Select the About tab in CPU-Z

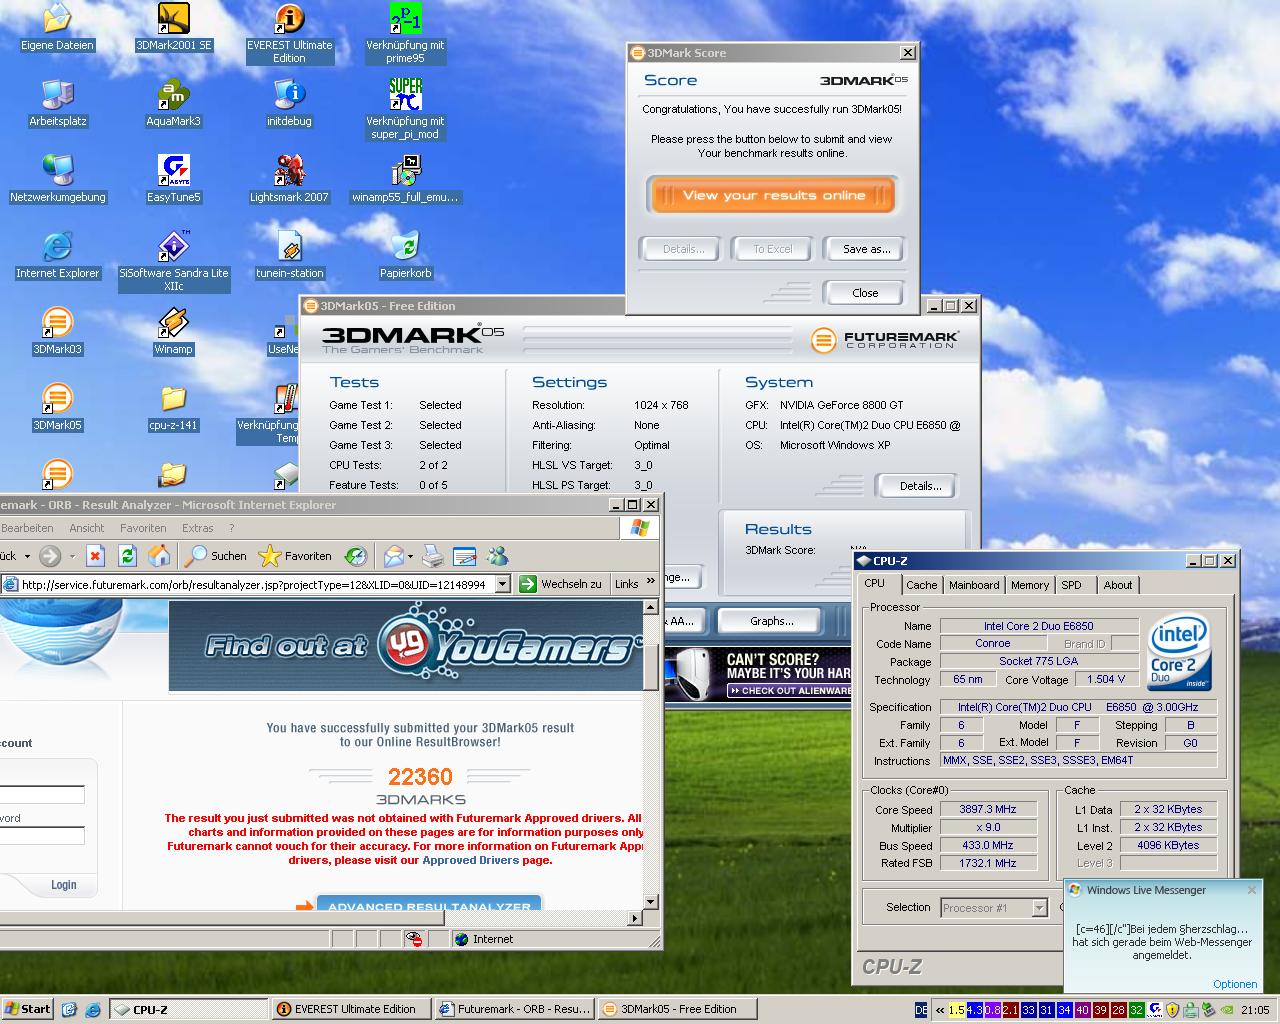point(1118,585)
